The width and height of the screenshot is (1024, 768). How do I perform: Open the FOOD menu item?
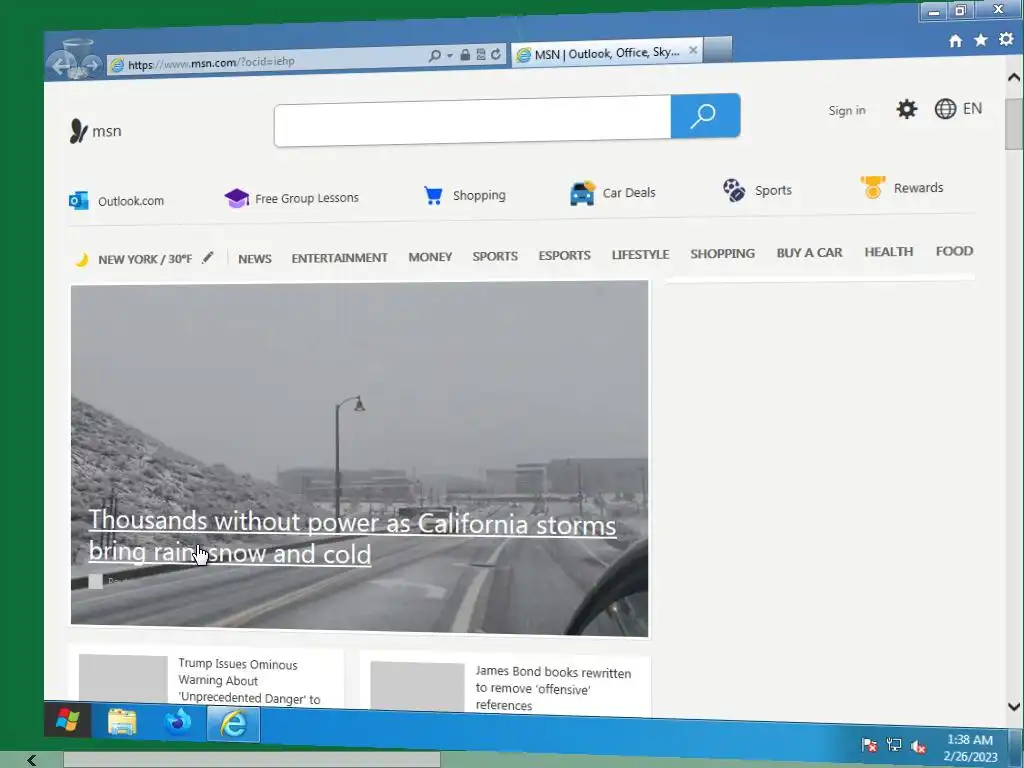pos(954,251)
